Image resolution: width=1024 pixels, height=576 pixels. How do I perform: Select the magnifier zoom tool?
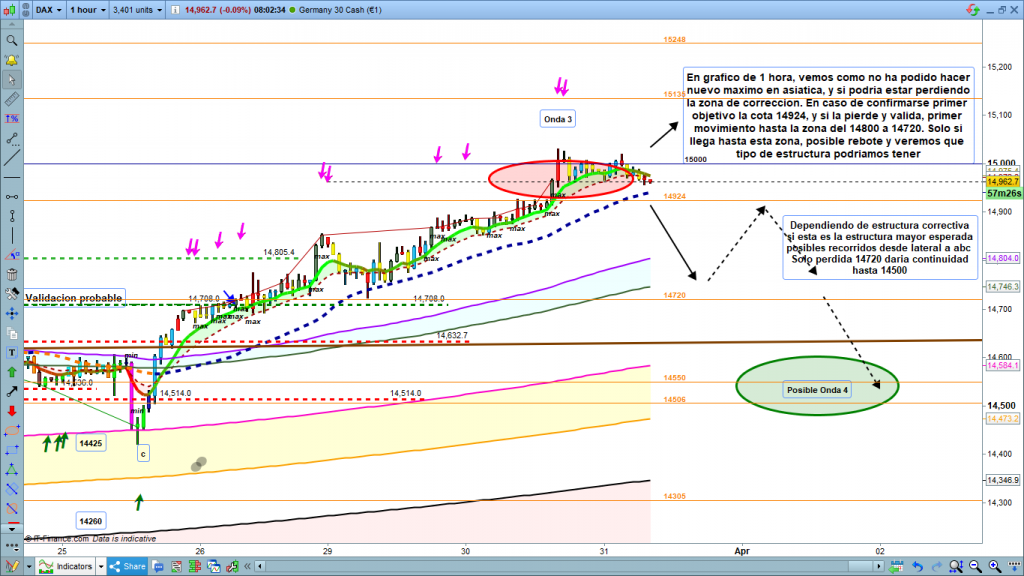pos(12,41)
